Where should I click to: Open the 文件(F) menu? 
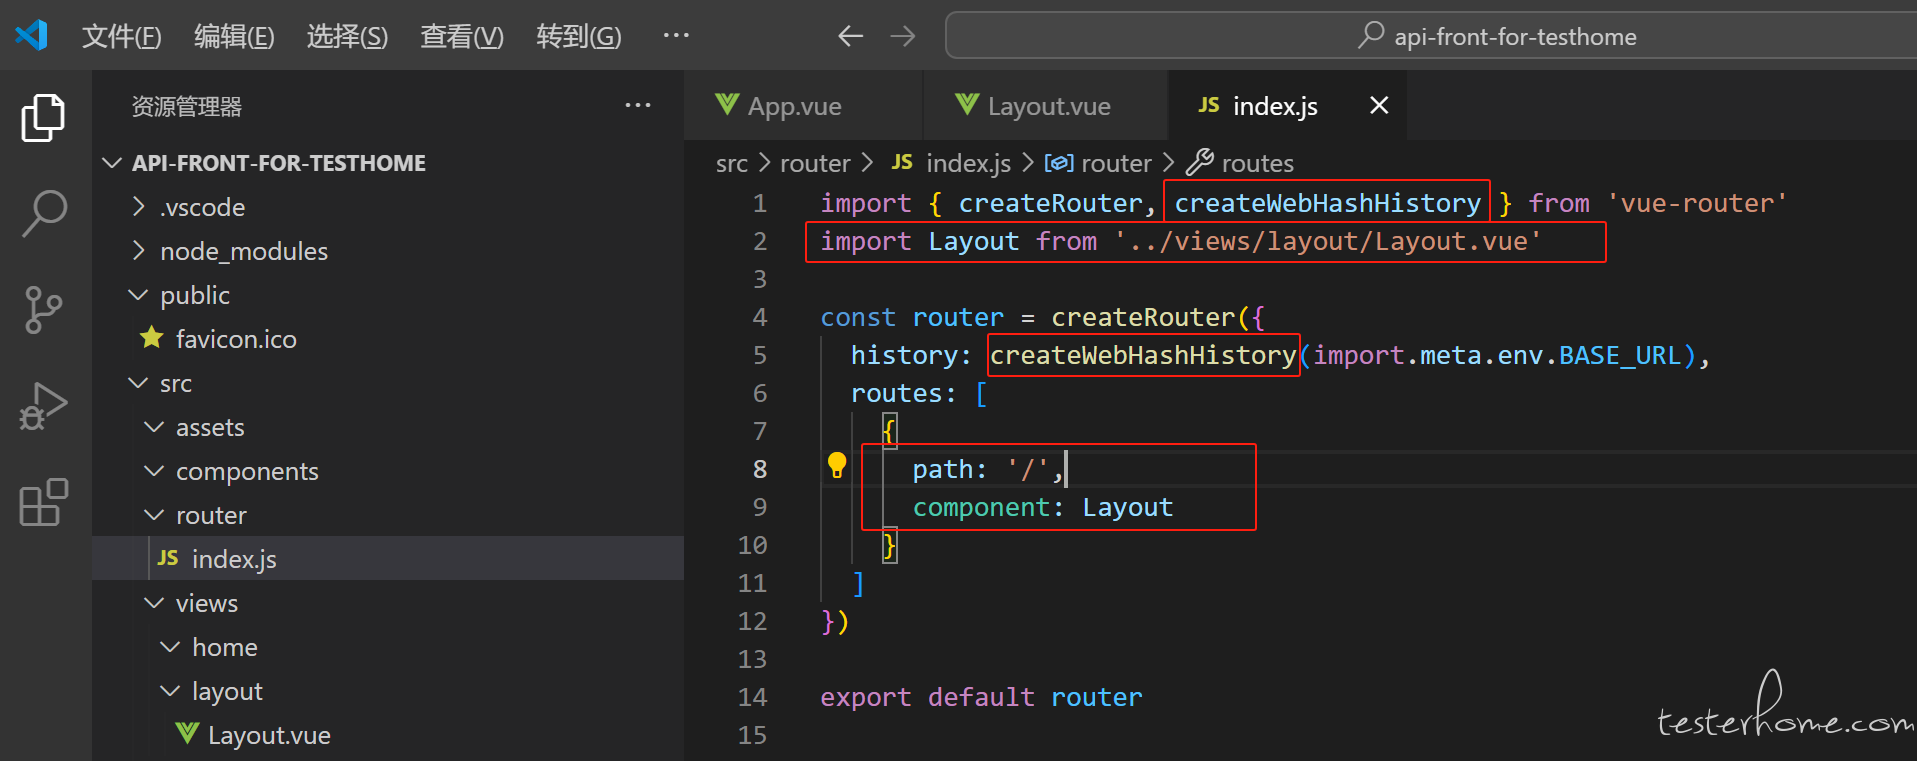click(x=121, y=36)
